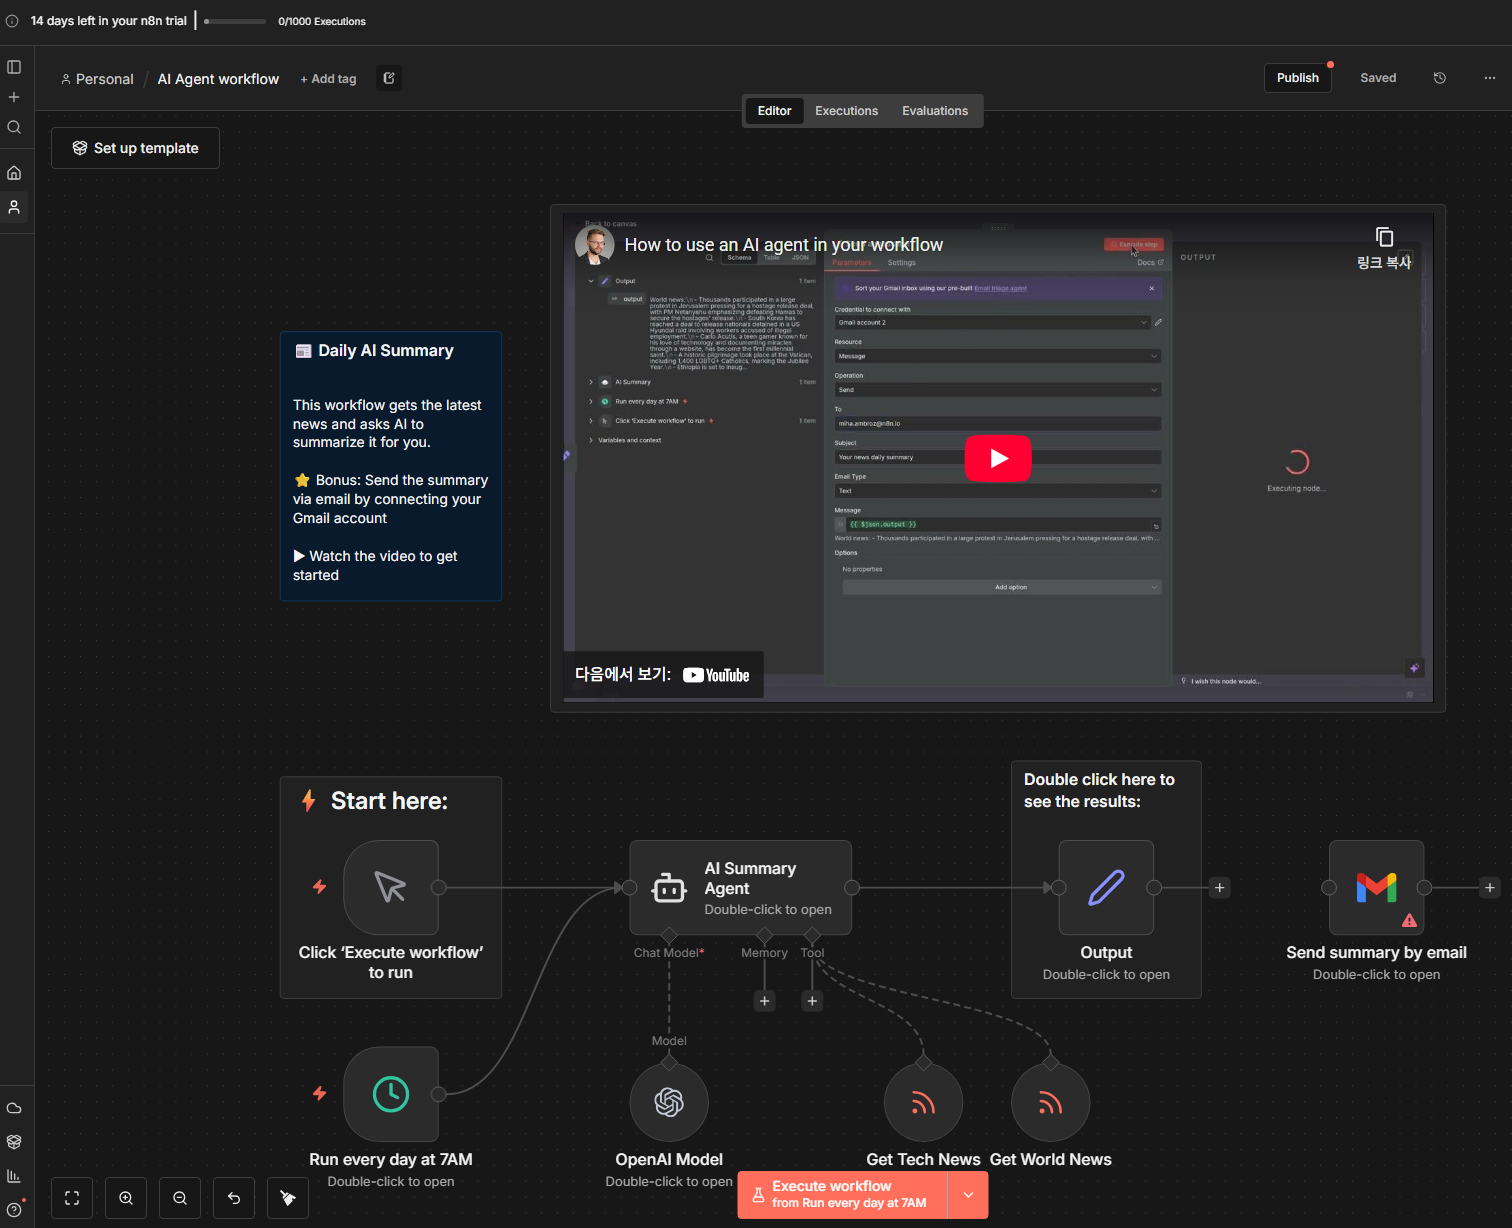Open workflow description edit icon beside Add tag
Viewport: 1512px width, 1228px height.
click(x=389, y=78)
